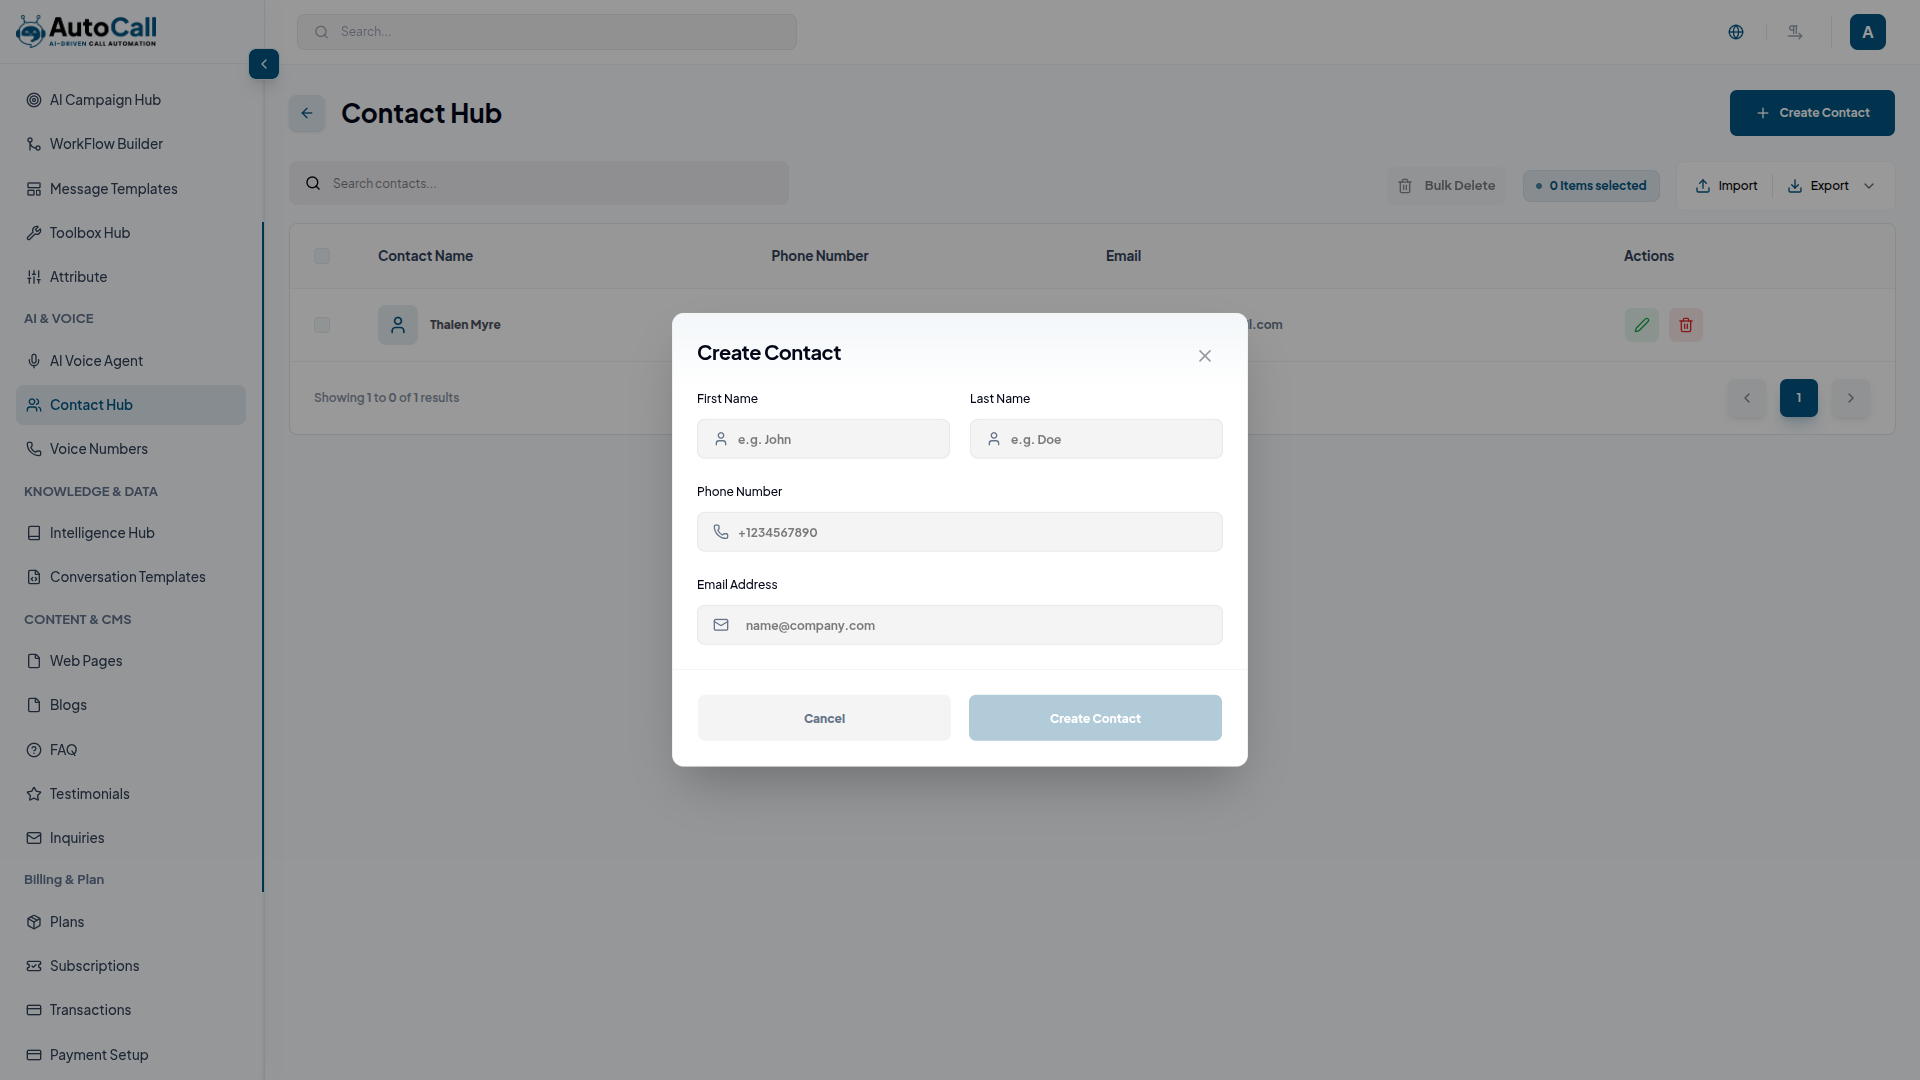
Task: Click the Contact Name column header
Action: click(x=425, y=256)
